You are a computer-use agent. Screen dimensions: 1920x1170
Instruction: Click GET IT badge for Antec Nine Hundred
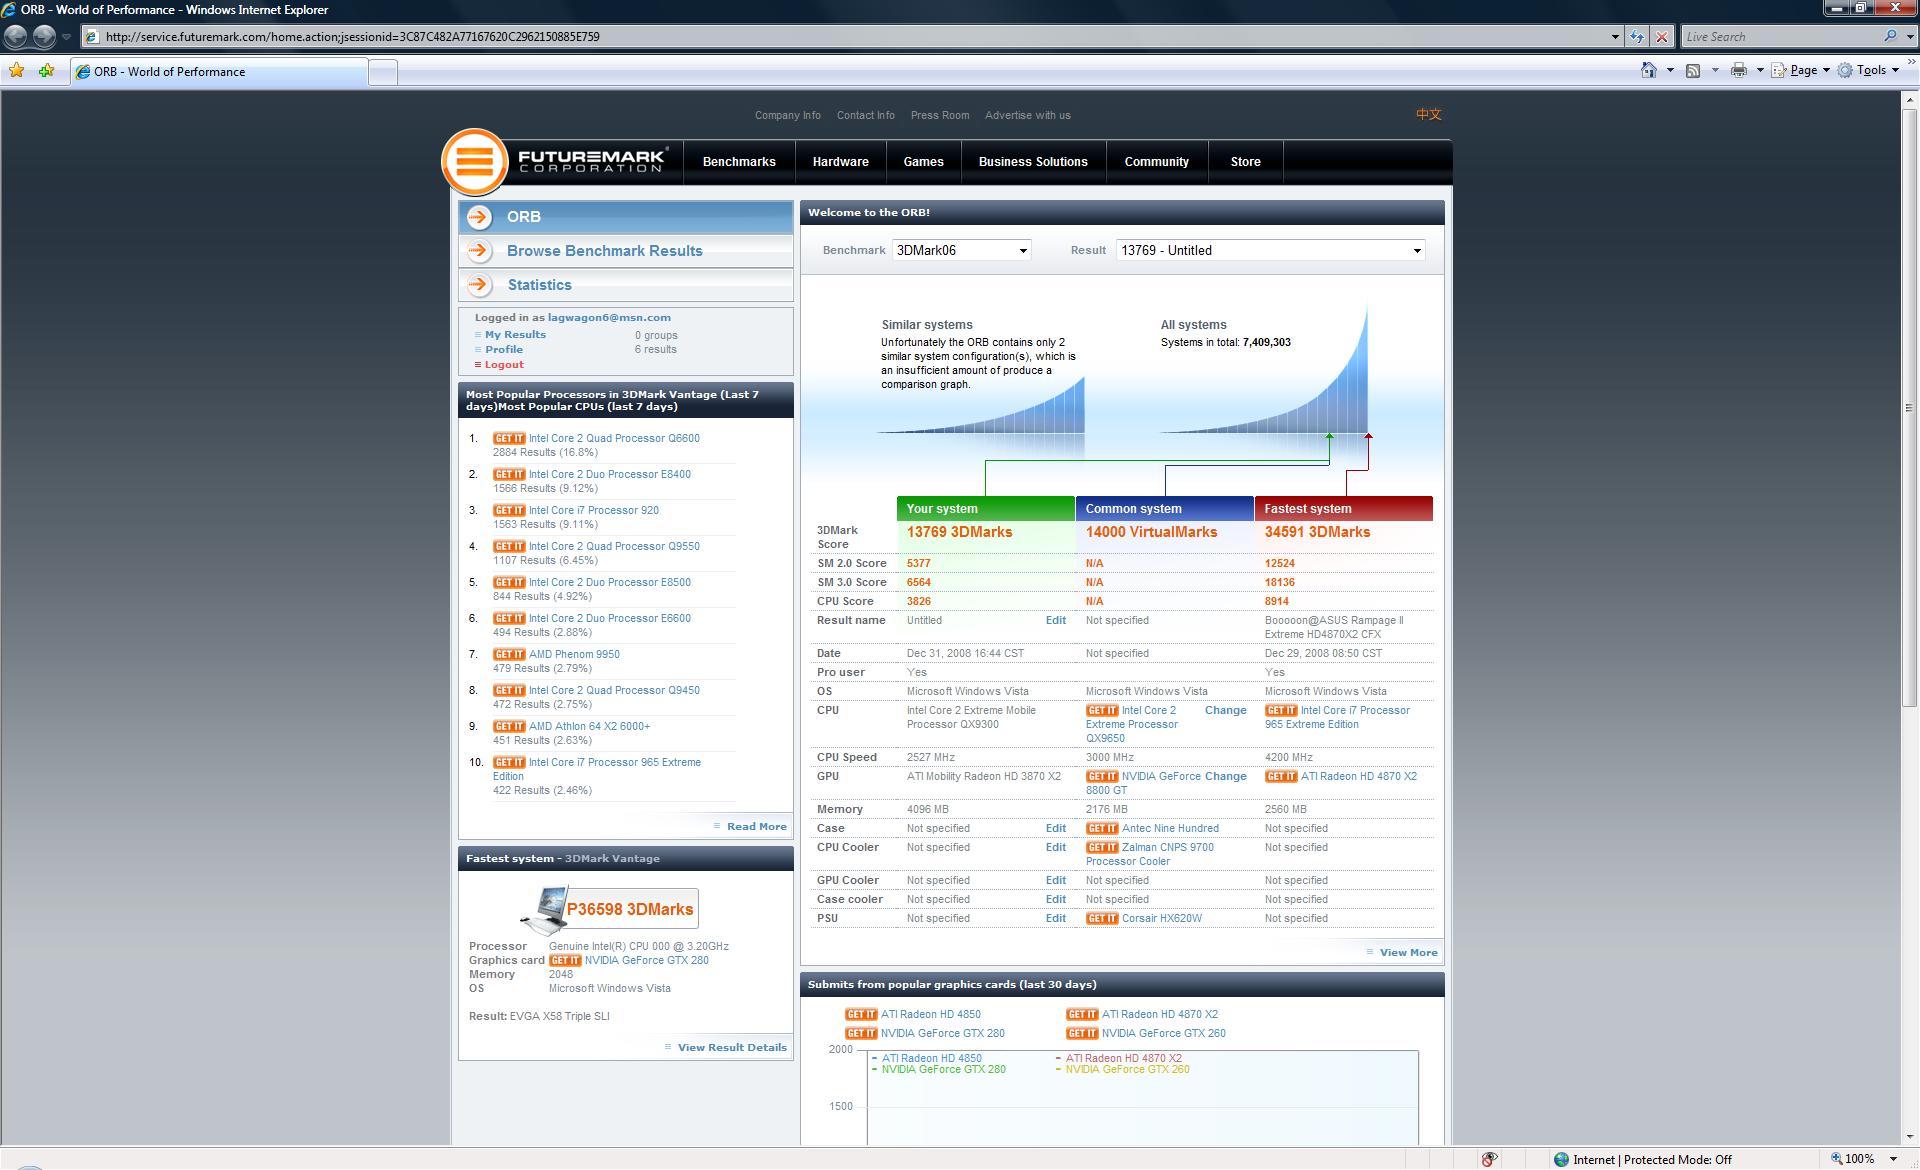1102,829
